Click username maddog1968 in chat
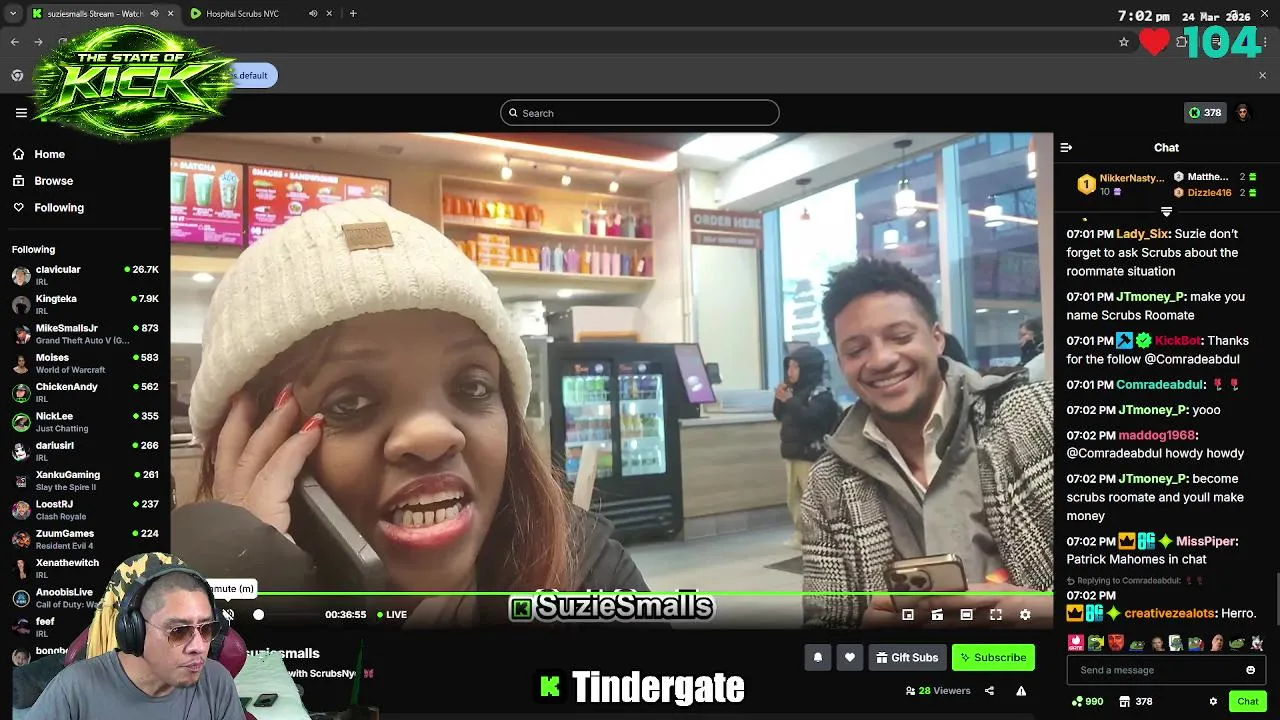The height and width of the screenshot is (720, 1280). (1157, 435)
